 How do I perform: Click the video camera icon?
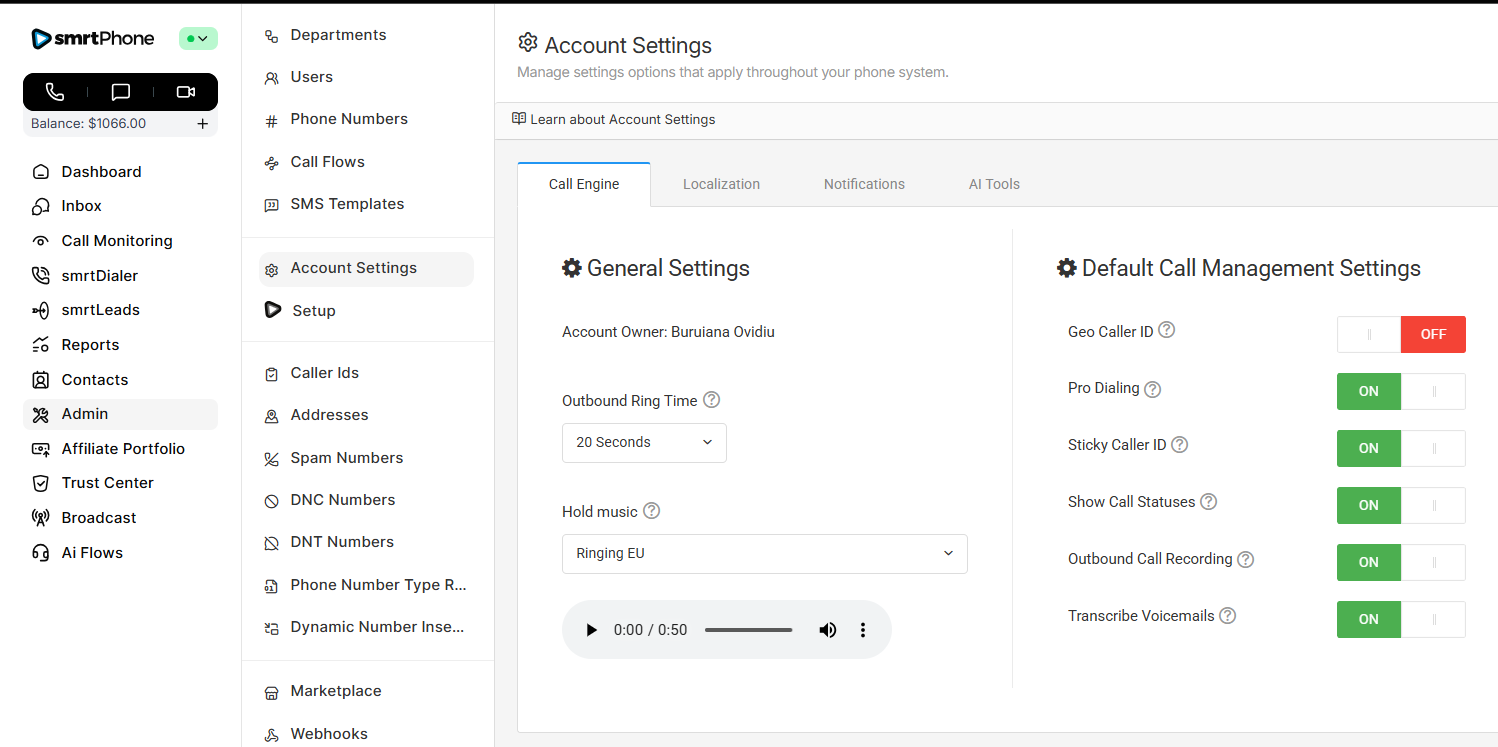pyautogui.click(x=185, y=92)
